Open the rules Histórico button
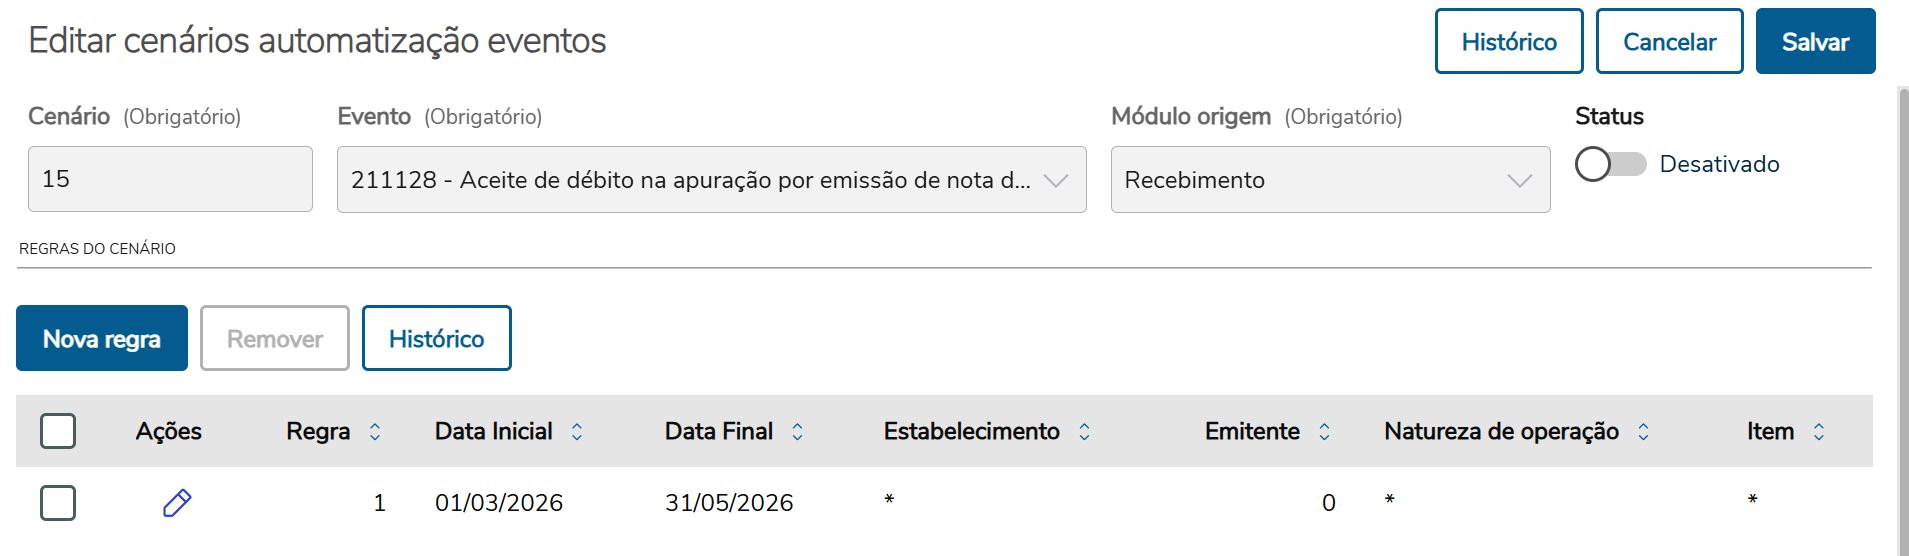1909x556 pixels. 436,339
